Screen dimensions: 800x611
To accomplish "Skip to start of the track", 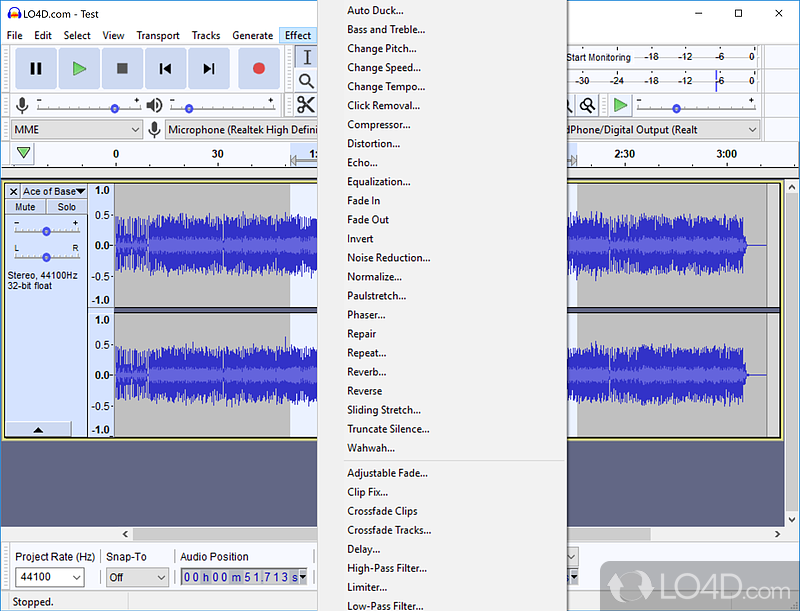I will (165, 68).
